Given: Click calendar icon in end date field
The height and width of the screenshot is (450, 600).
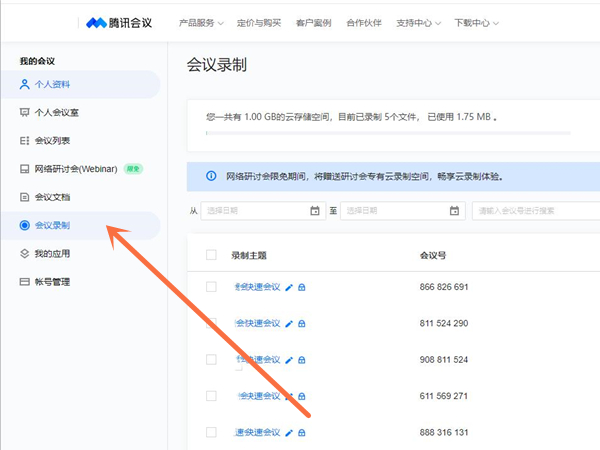Looking at the screenshot, I should coord(453,211).
